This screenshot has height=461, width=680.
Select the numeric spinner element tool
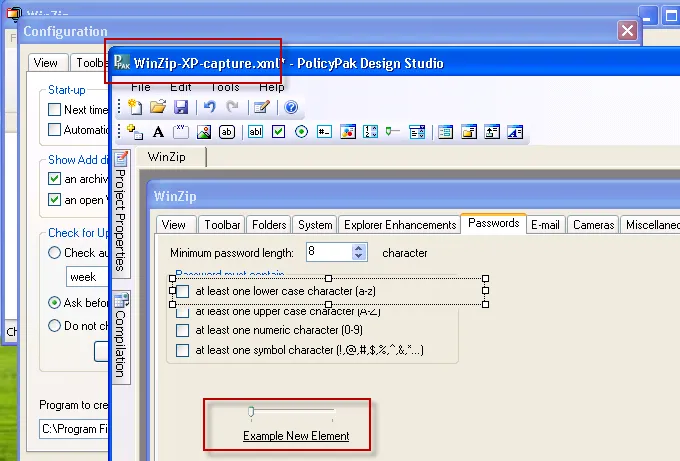click(x=370, y=132)
